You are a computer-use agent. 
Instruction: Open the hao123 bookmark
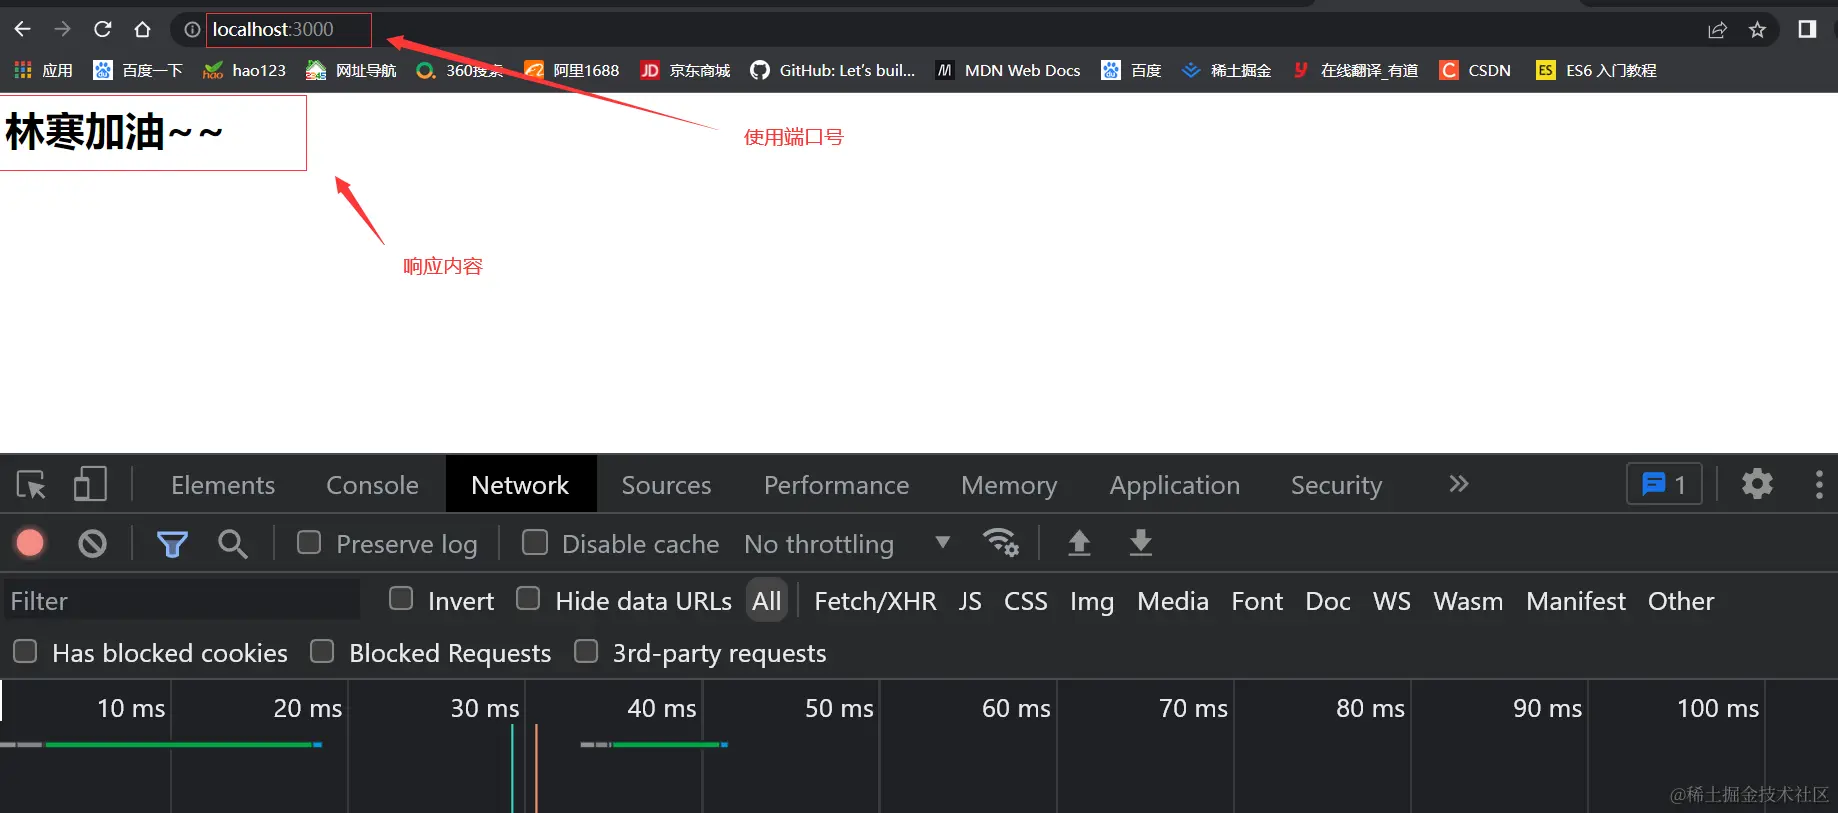pyautogui.click(x=244, y=70)
